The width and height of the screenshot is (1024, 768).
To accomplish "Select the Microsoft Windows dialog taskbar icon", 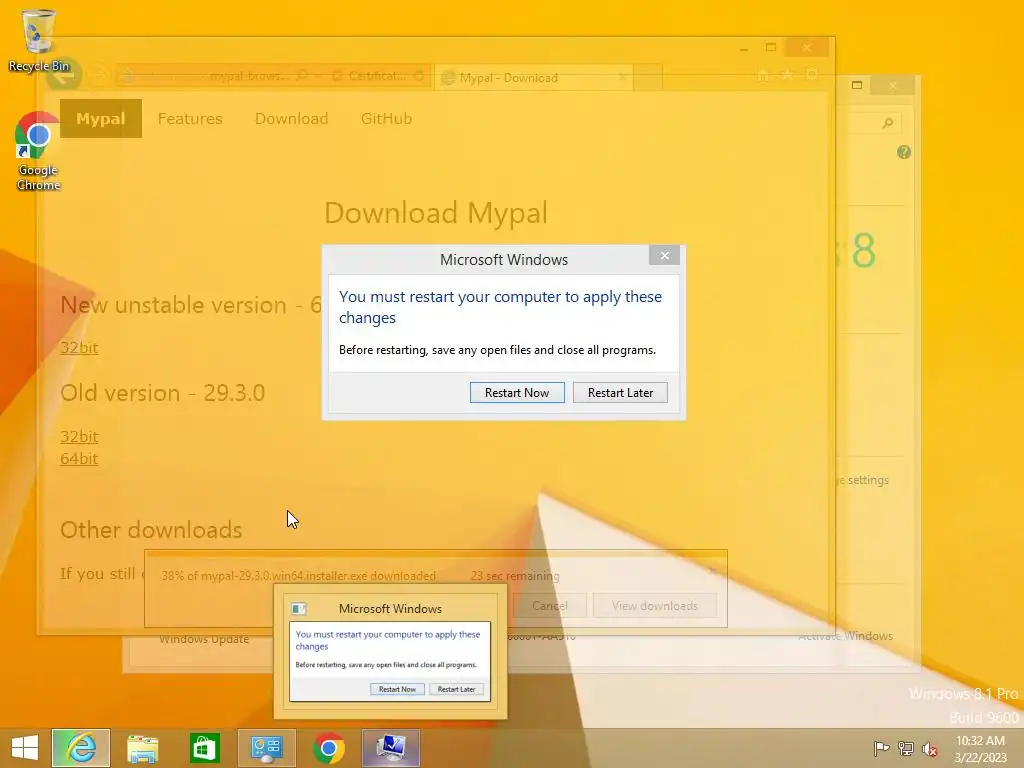I will [x=391, y=748].
